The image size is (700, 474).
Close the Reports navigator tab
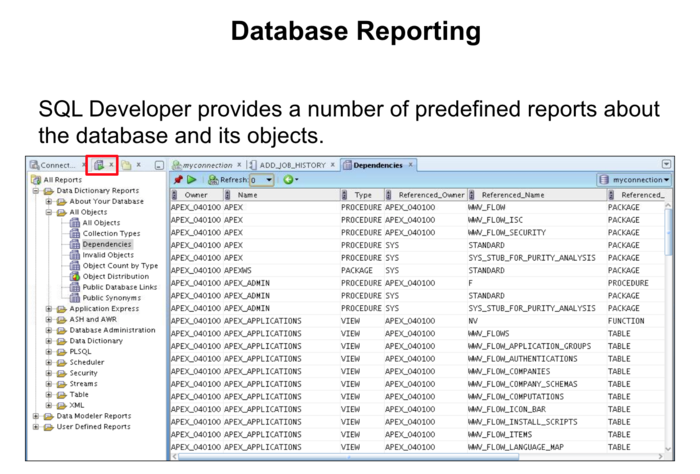[x=111, y=165]
